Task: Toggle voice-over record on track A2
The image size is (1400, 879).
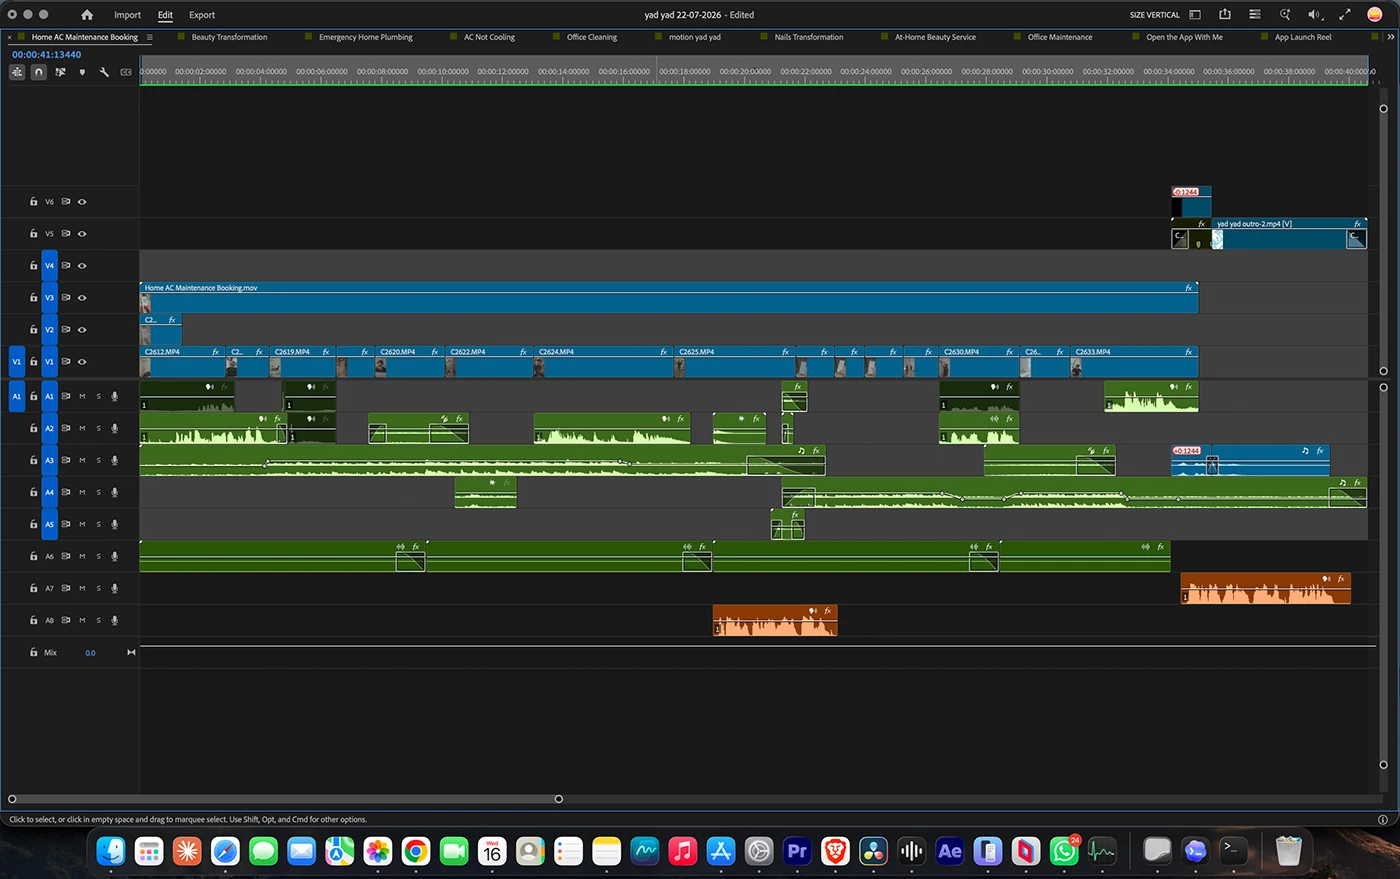Action: 115,428
